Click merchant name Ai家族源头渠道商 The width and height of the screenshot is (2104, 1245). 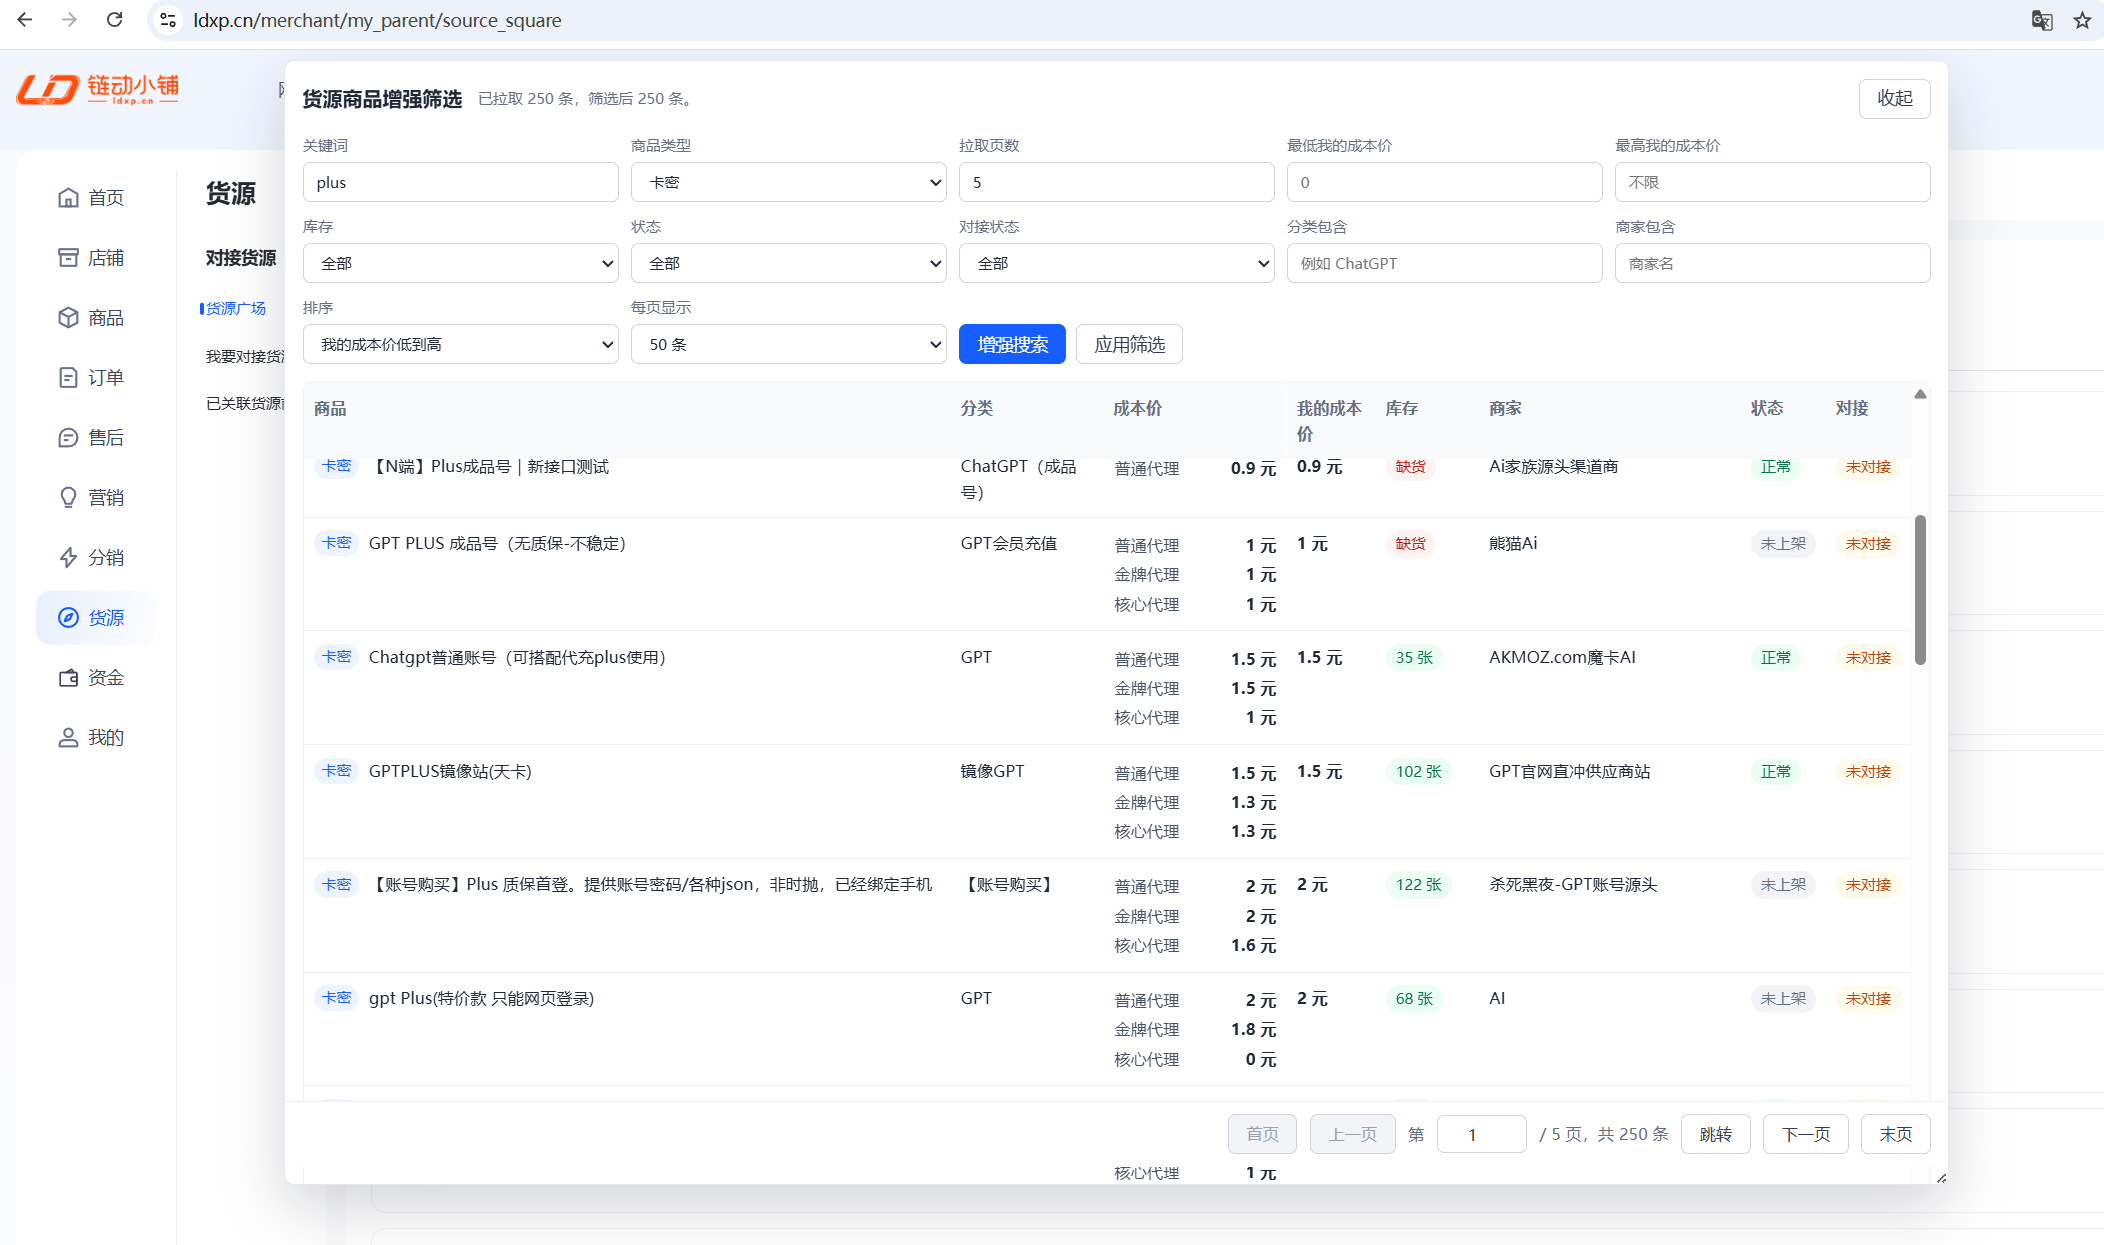1553,466
